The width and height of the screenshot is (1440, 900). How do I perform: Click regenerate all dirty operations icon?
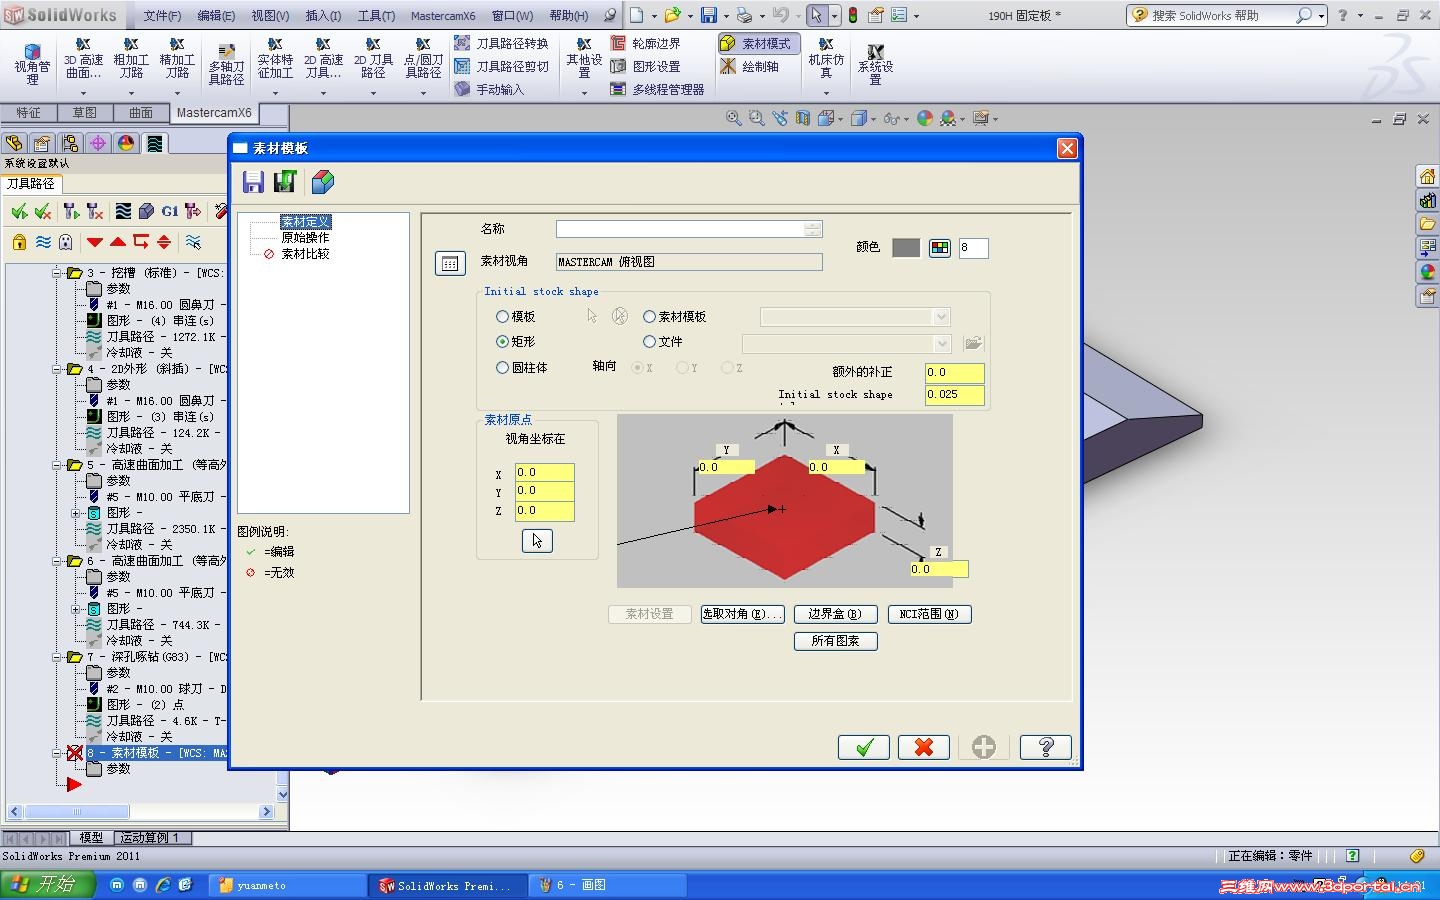tap(95, 211)
